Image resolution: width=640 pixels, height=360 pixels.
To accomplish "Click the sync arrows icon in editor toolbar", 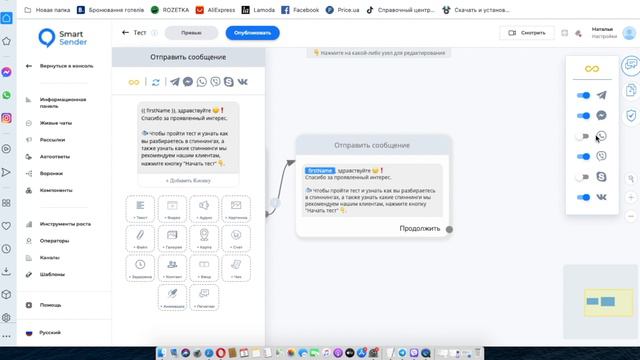I will click(156, 82).
